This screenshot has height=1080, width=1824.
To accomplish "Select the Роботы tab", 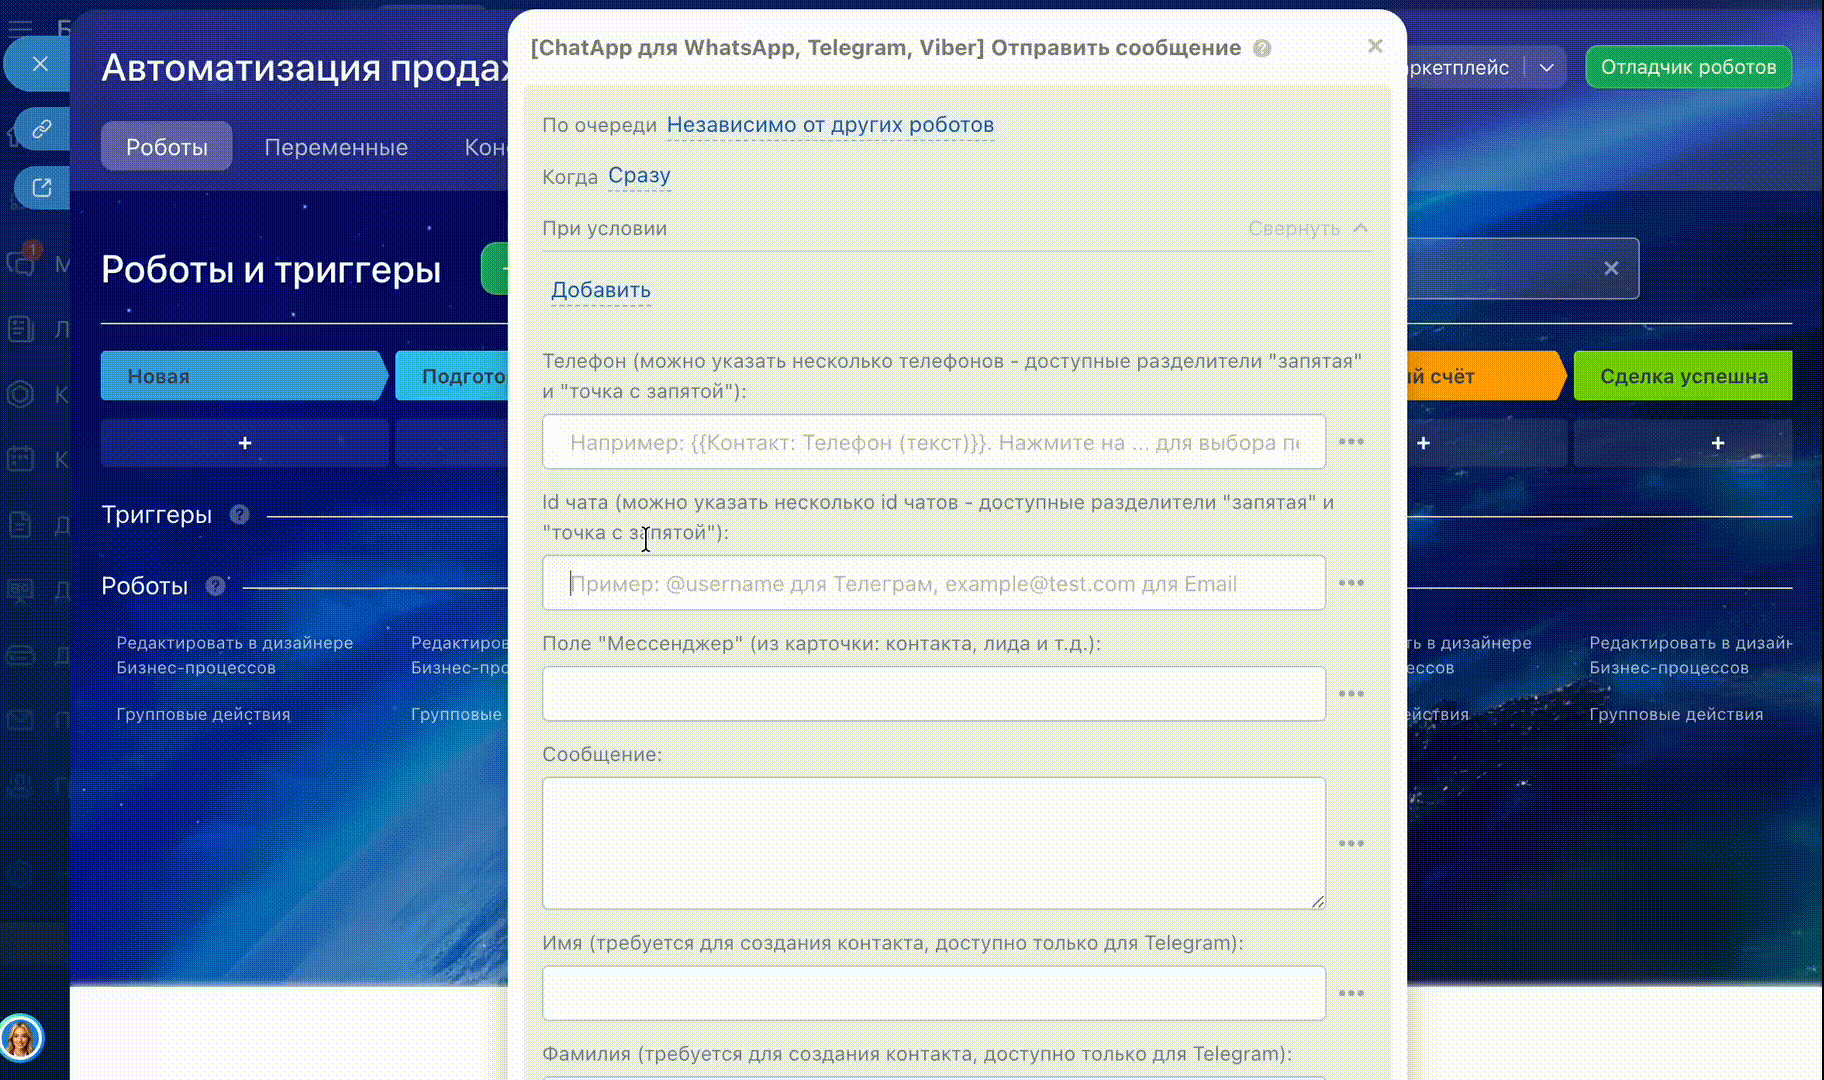I will pos(166,147).
